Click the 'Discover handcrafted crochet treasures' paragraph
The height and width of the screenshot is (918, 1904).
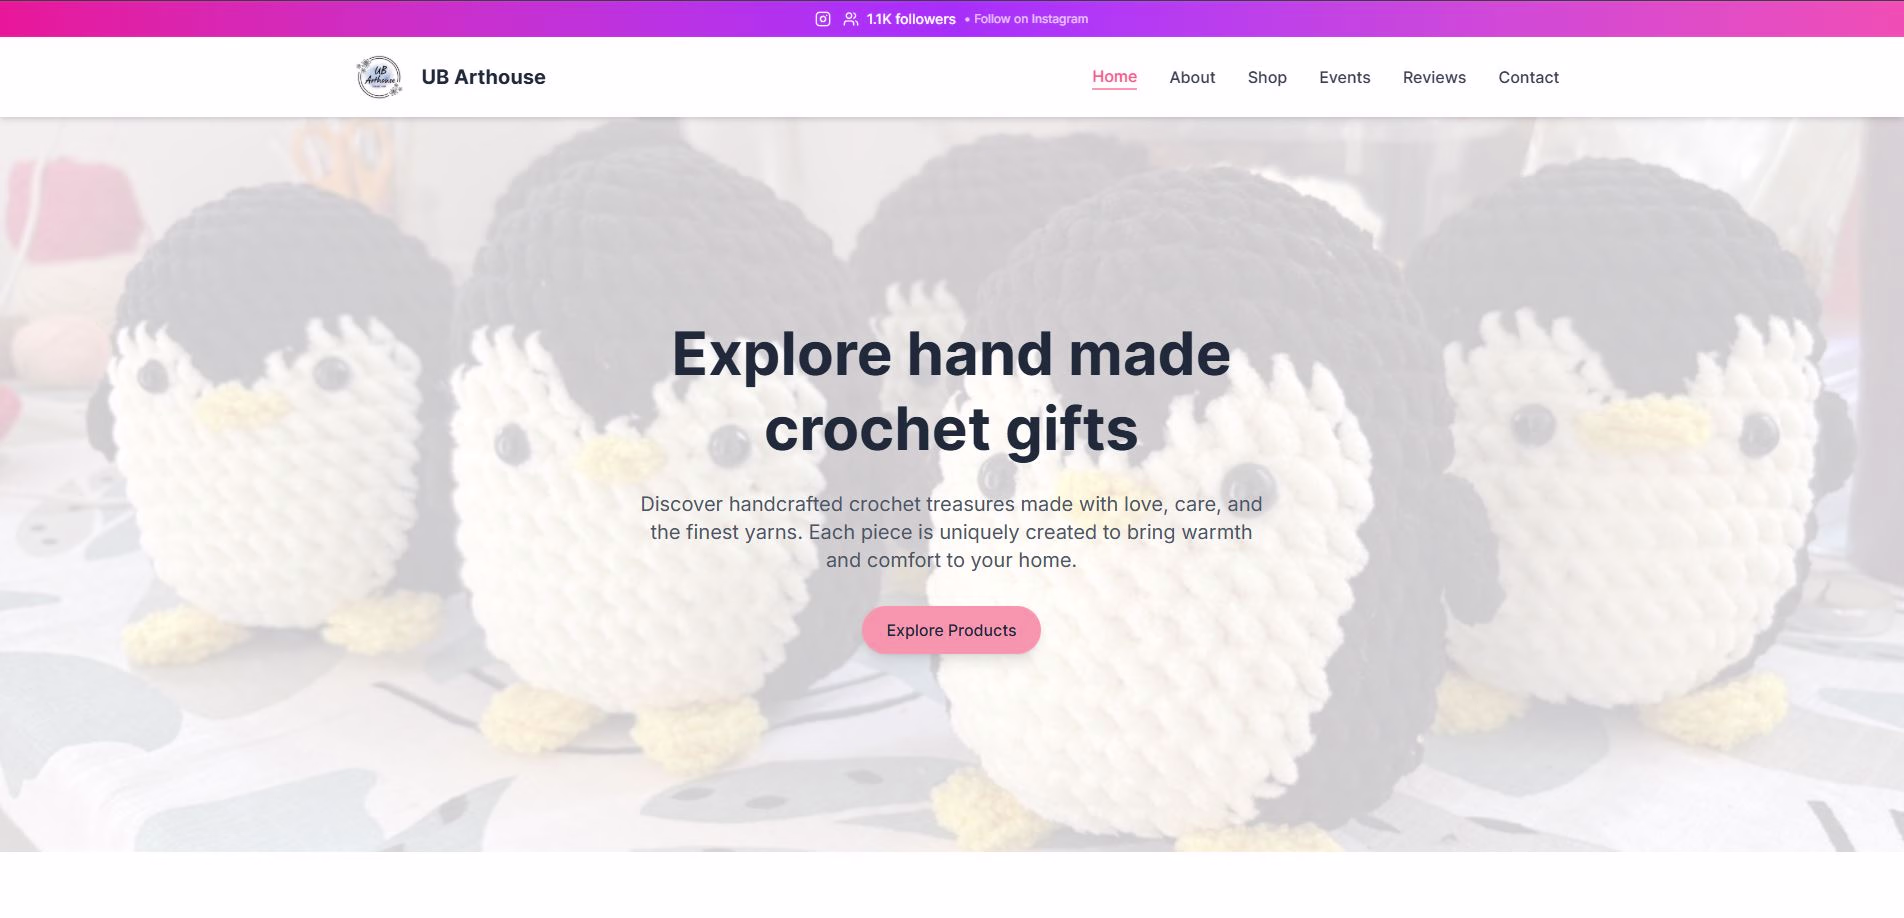(x=951, y=532)
